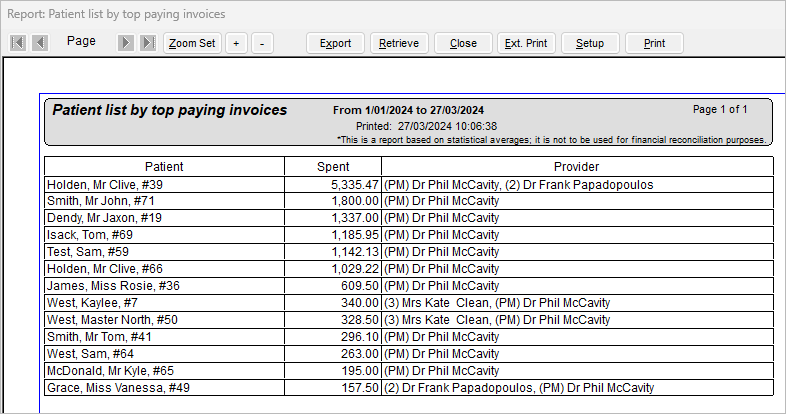
Task: Click the 1,800.00 spent amount
Action: (354, 201)
